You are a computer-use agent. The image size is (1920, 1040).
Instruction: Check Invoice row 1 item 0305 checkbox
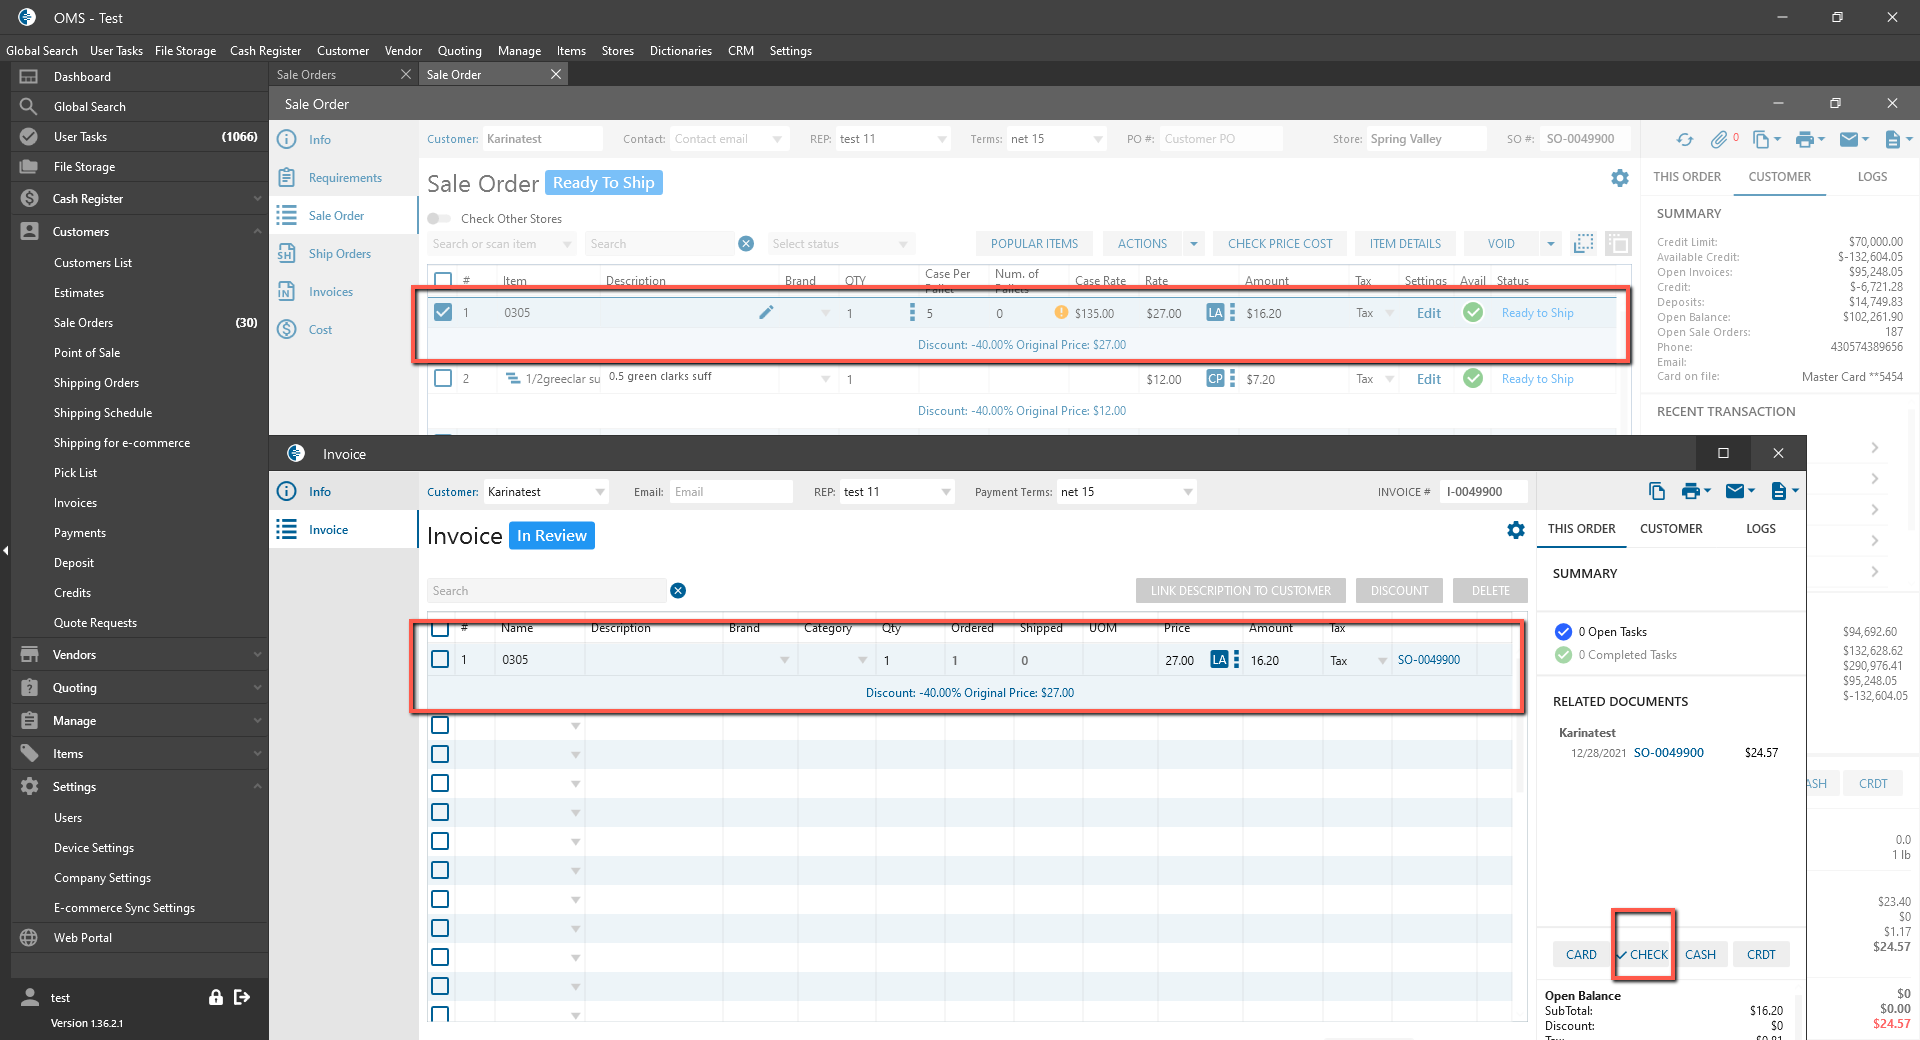tap(440, 660)
